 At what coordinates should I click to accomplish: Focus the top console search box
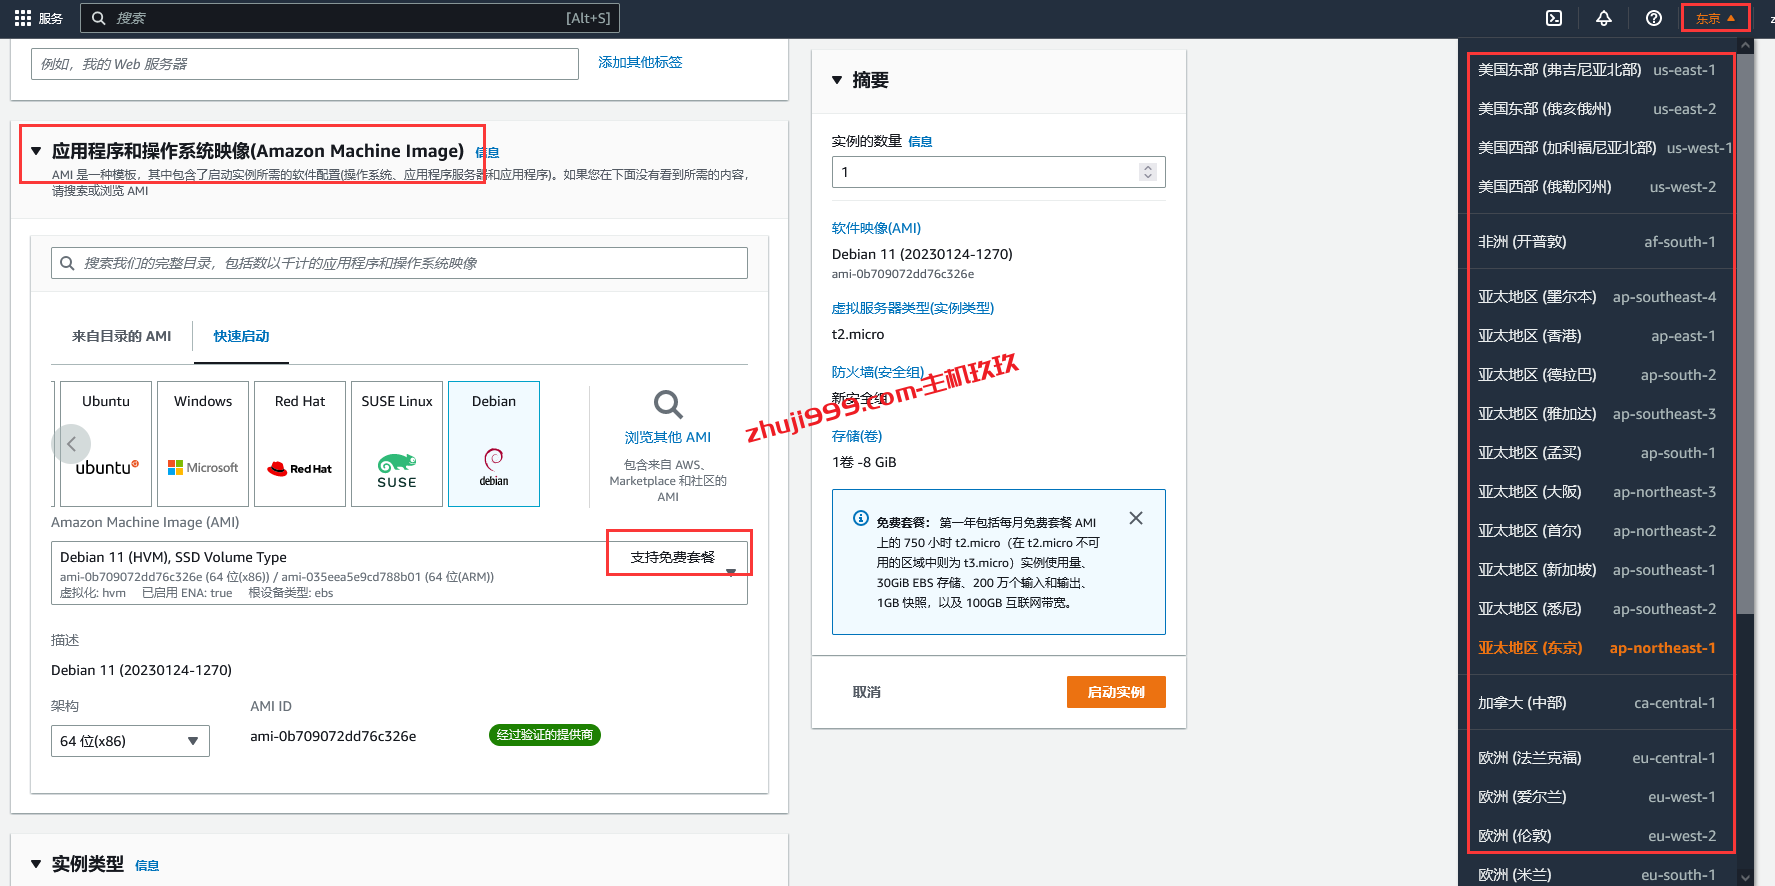[350, 18]
